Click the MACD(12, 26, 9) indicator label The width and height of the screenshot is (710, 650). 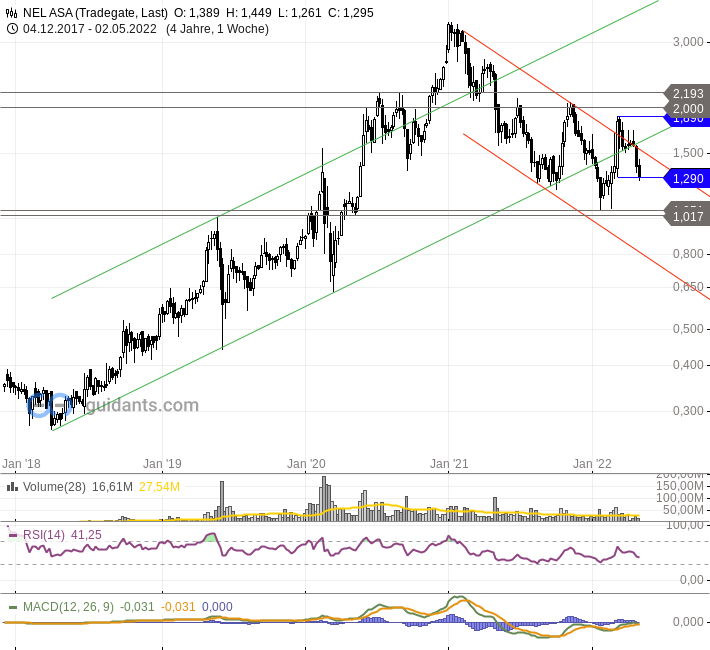tap(68, 607)
